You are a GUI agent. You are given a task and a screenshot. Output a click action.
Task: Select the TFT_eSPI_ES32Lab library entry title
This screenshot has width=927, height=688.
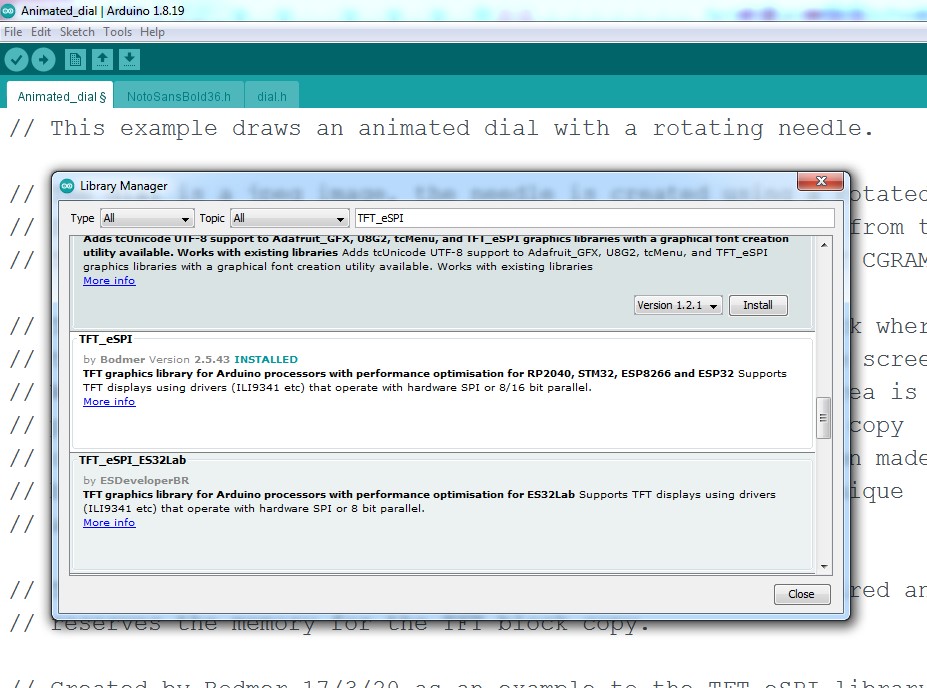tap(132, 460)
